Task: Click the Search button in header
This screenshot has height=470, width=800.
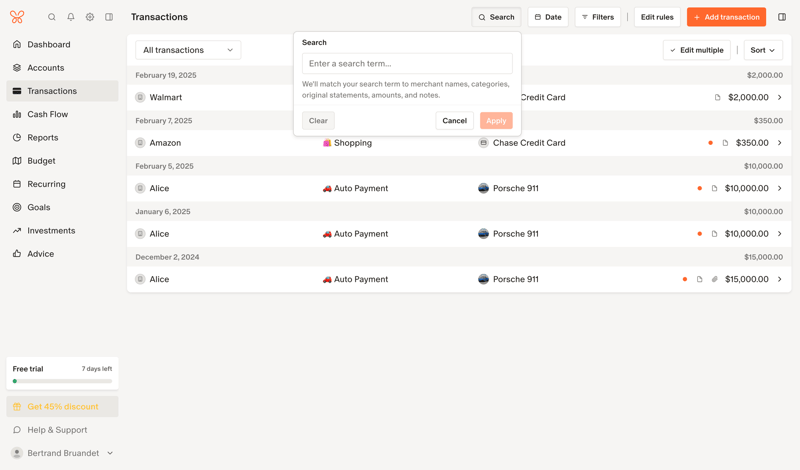Action: pos(496,17)
